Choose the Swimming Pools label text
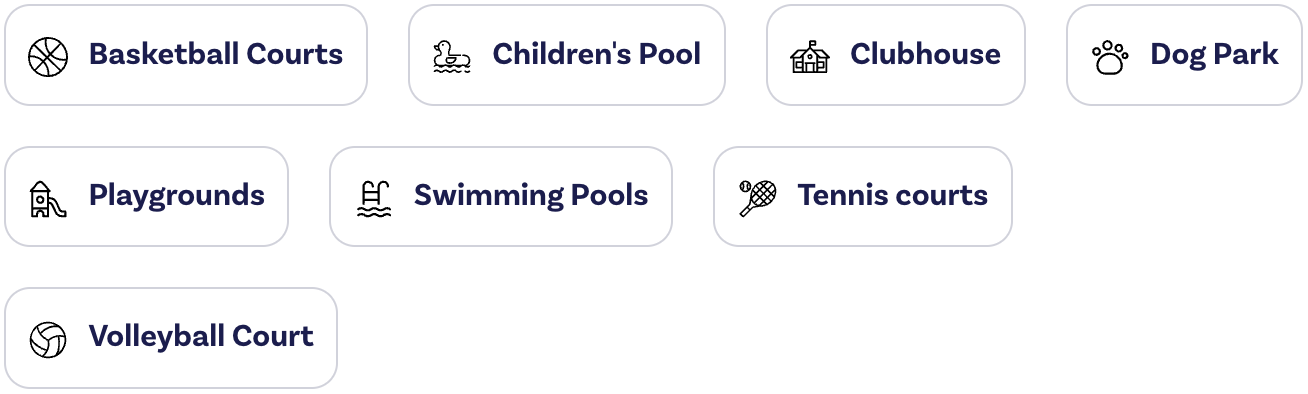The width and height of the screenshot is (1308, 394). 531,196
